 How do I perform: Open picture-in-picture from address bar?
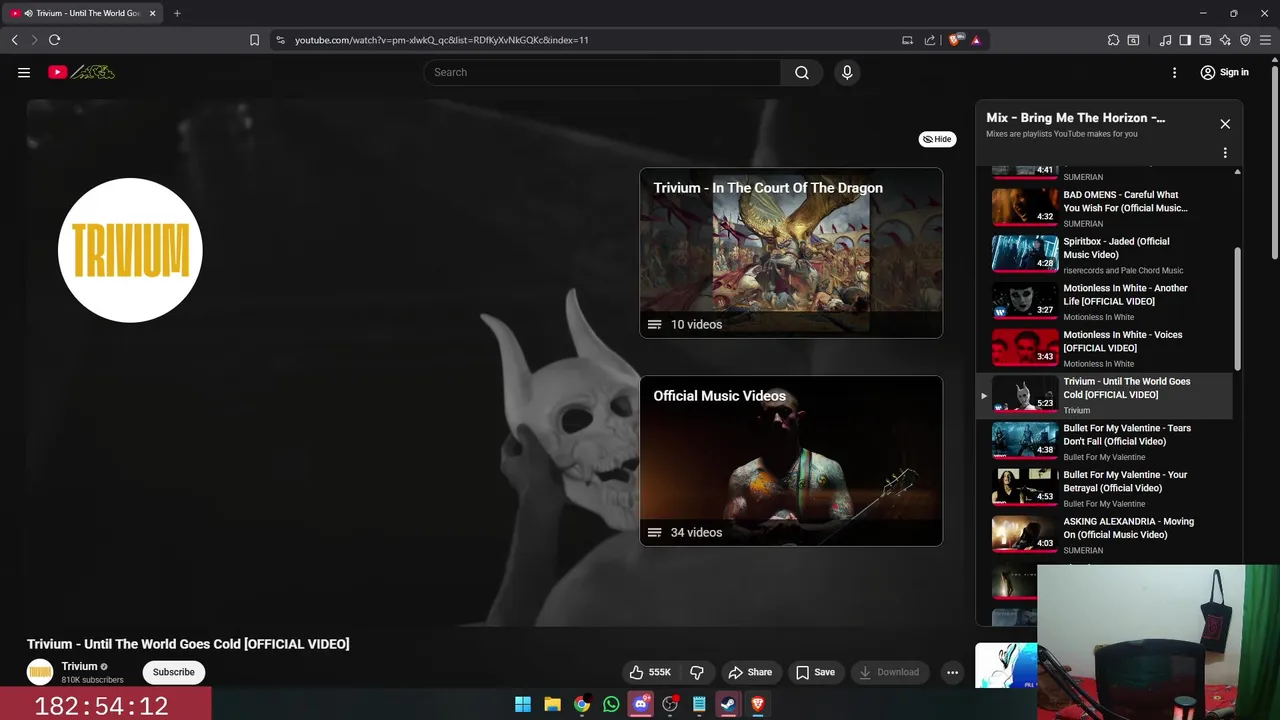(907, 40)
